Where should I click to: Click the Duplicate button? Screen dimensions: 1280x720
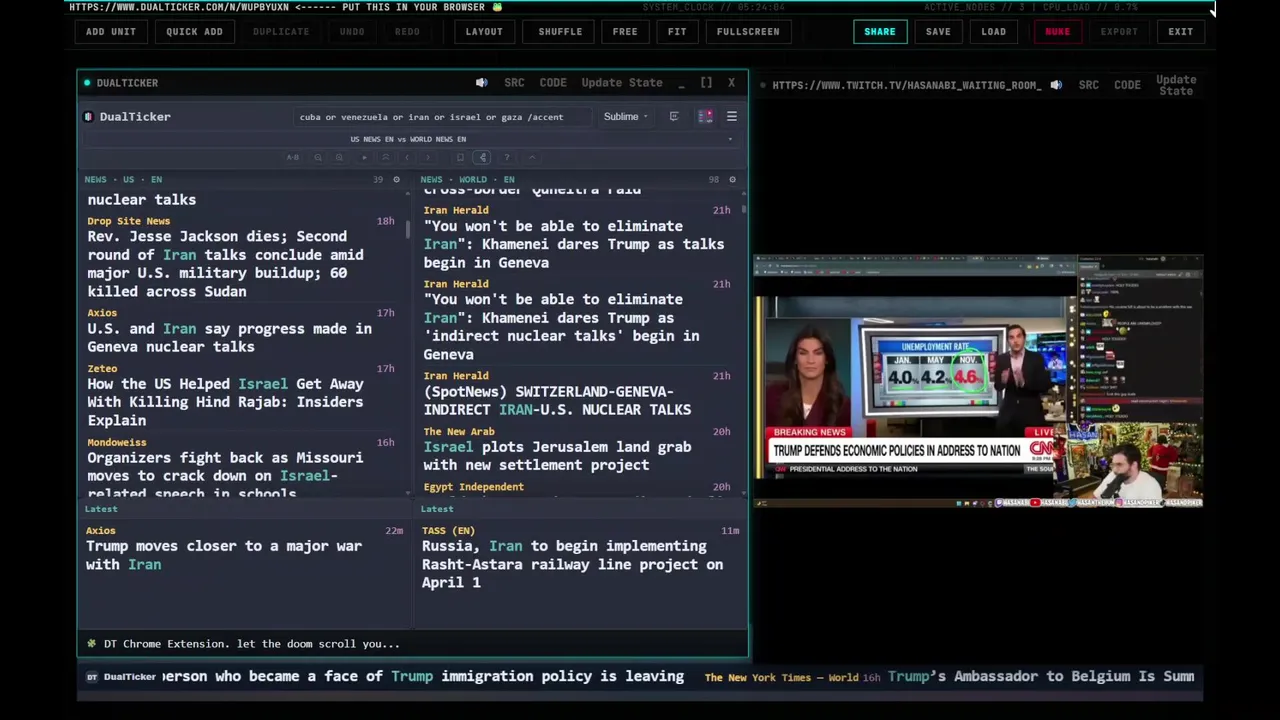(281, 32)
